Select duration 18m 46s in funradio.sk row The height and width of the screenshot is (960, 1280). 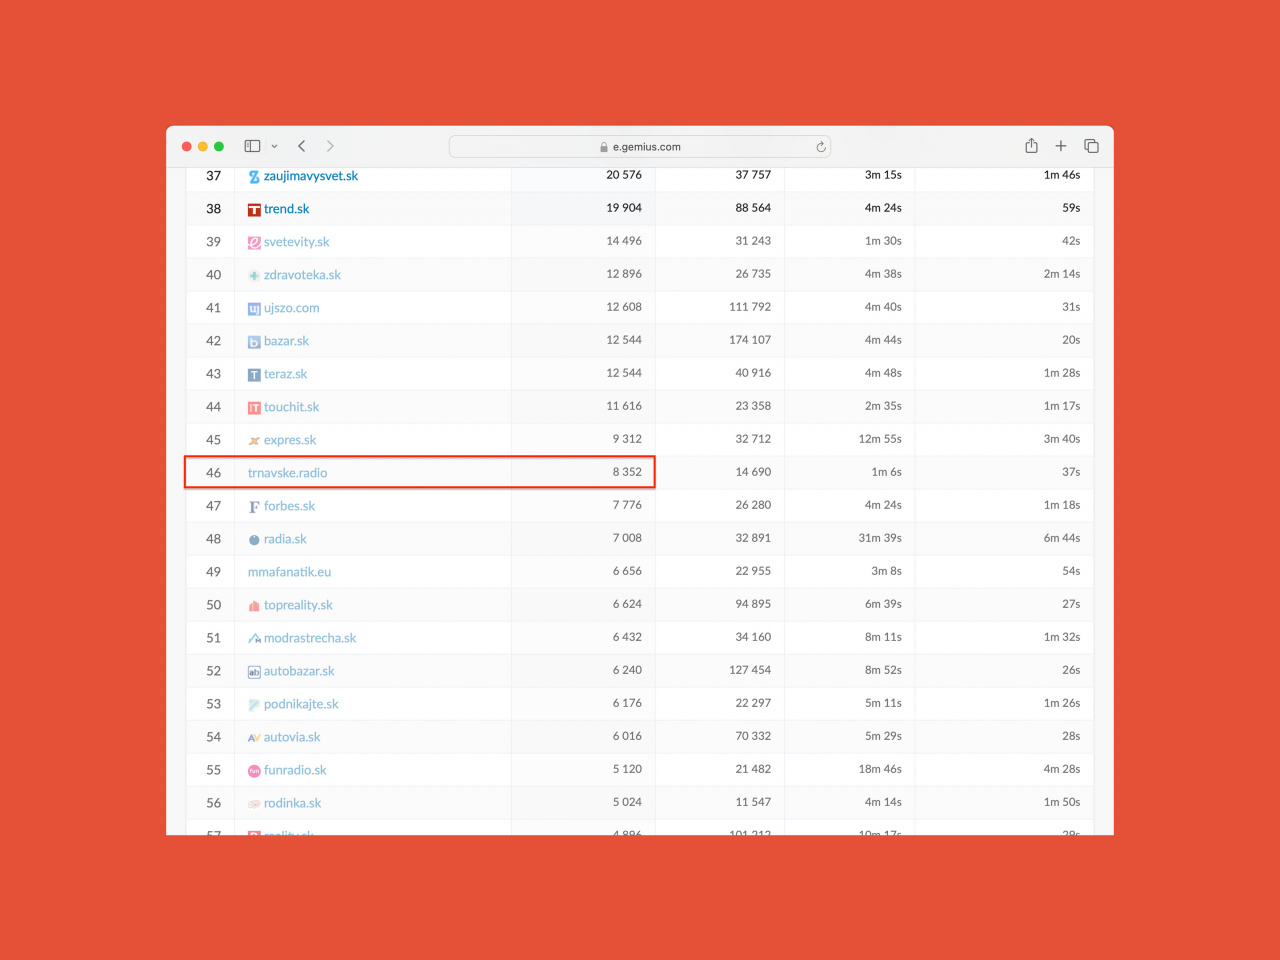880,769
